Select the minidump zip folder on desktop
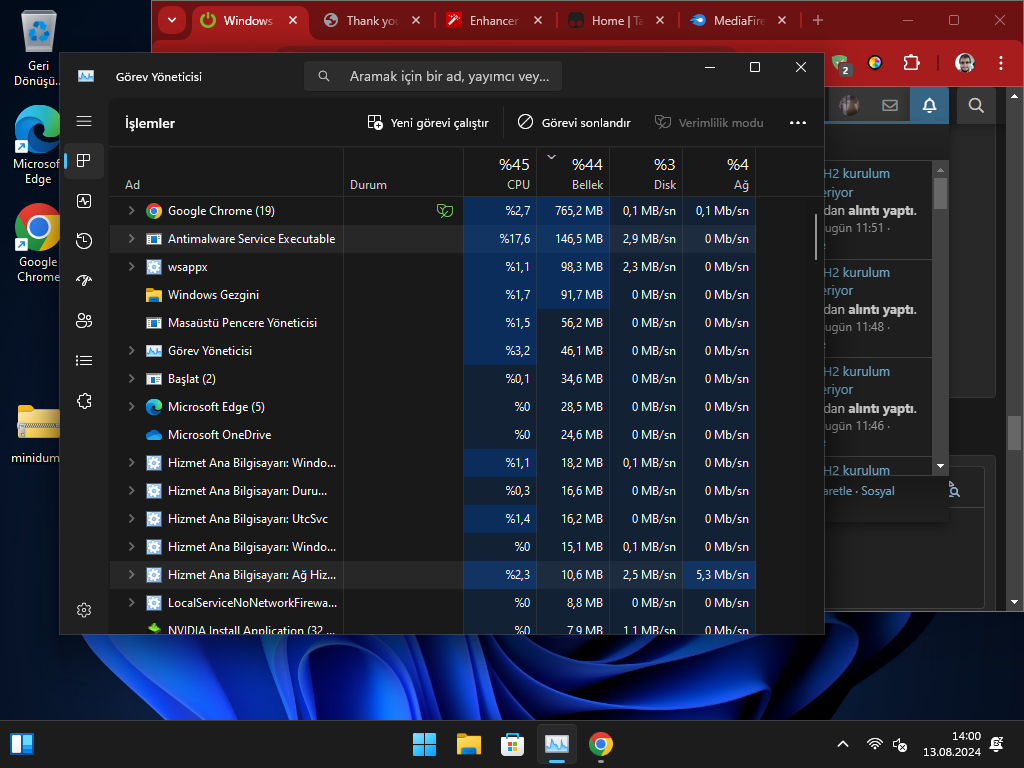 click(37, 434)
